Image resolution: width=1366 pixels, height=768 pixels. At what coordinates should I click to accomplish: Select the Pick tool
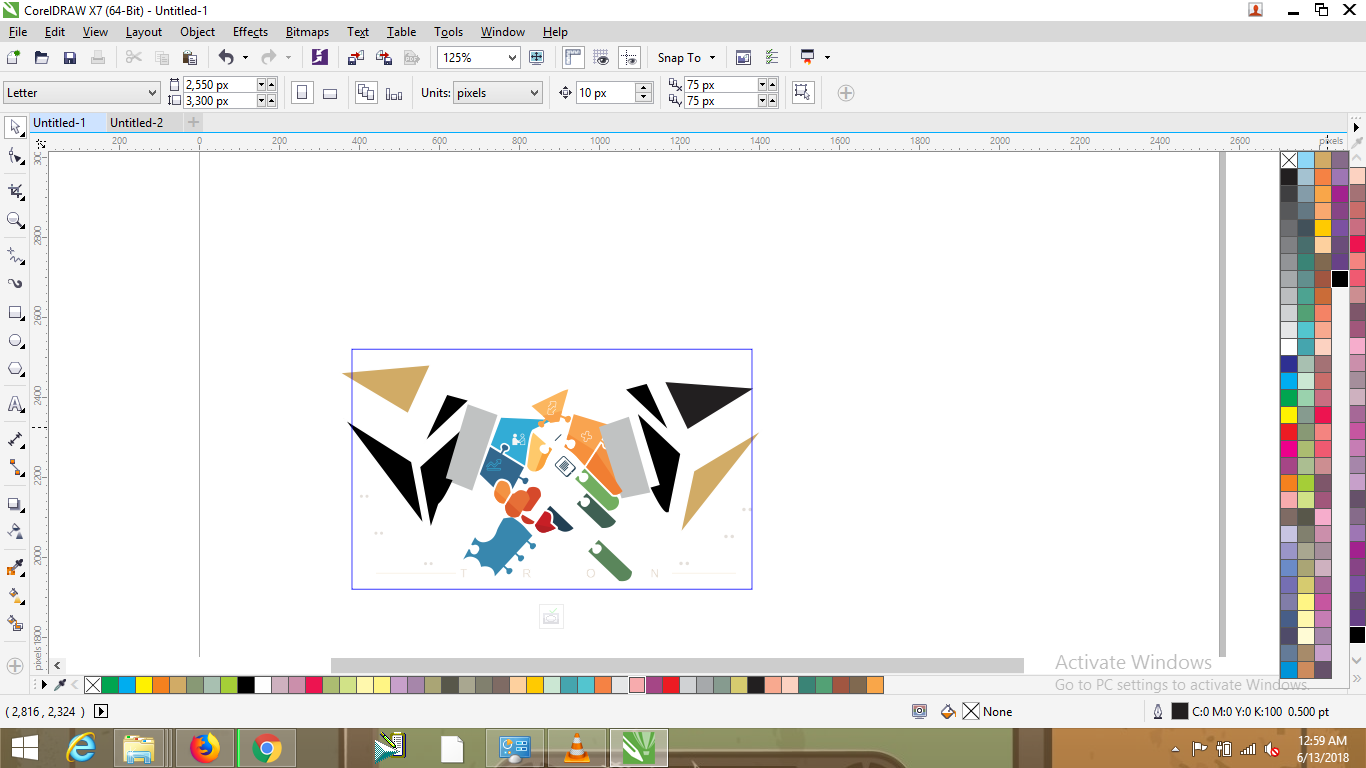(14, 128)
